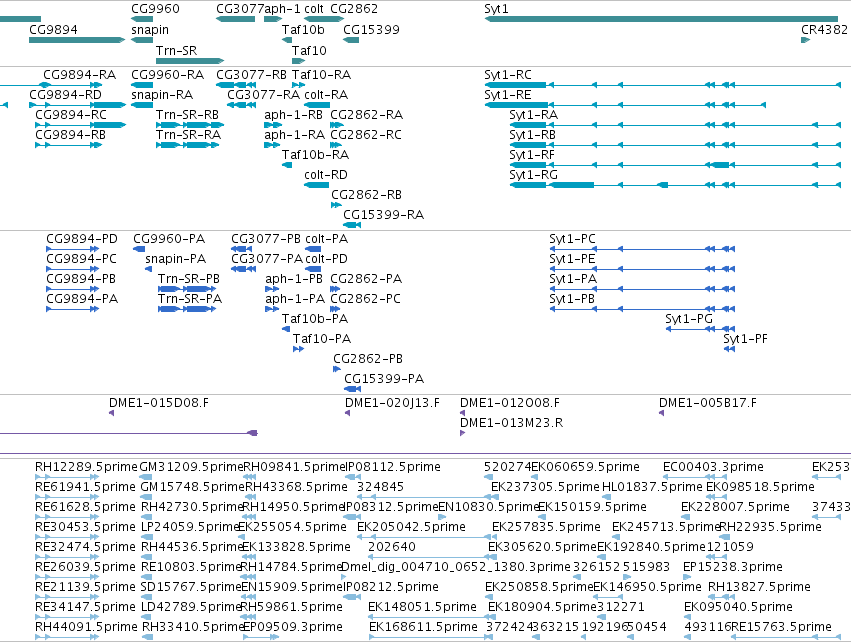Click the HL01837.5prime EST label
Viewport: 851px width, 642px height.
coord(652,486)
